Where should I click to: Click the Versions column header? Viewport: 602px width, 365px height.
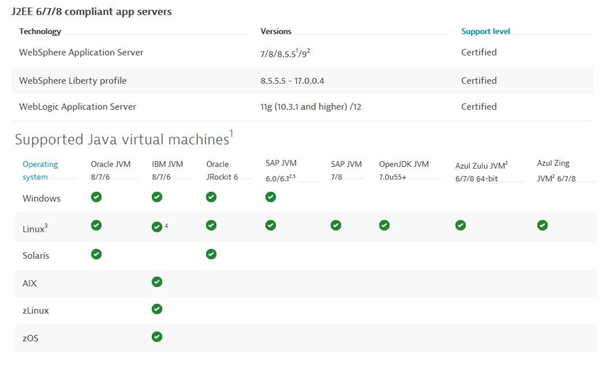[276, 31]
